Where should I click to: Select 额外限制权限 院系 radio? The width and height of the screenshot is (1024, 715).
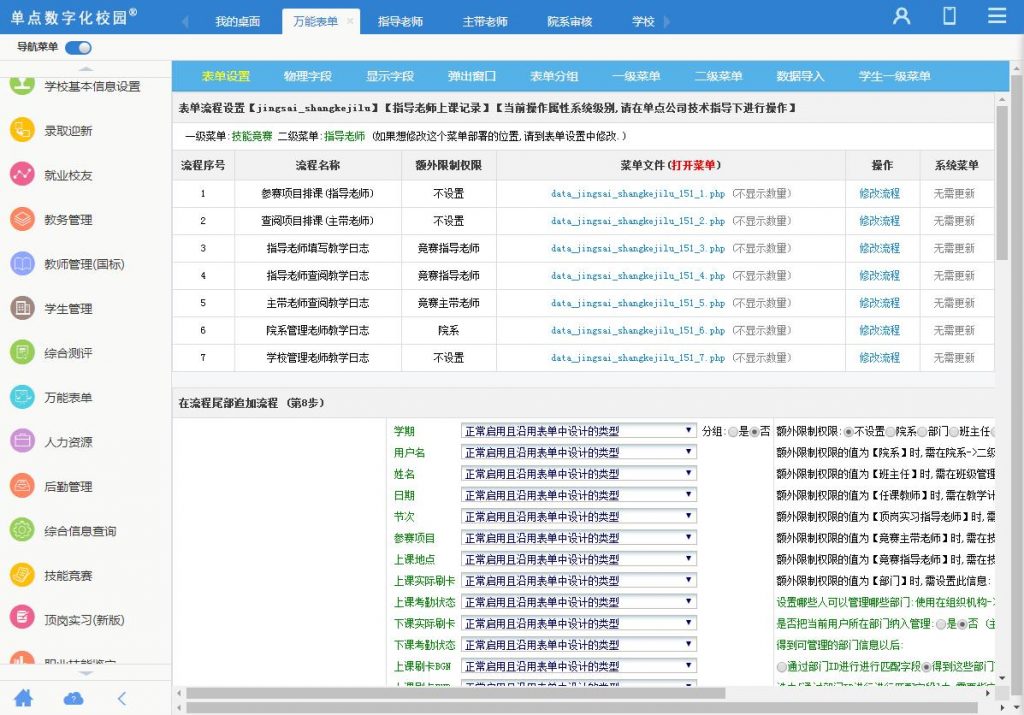coord(890,432)
